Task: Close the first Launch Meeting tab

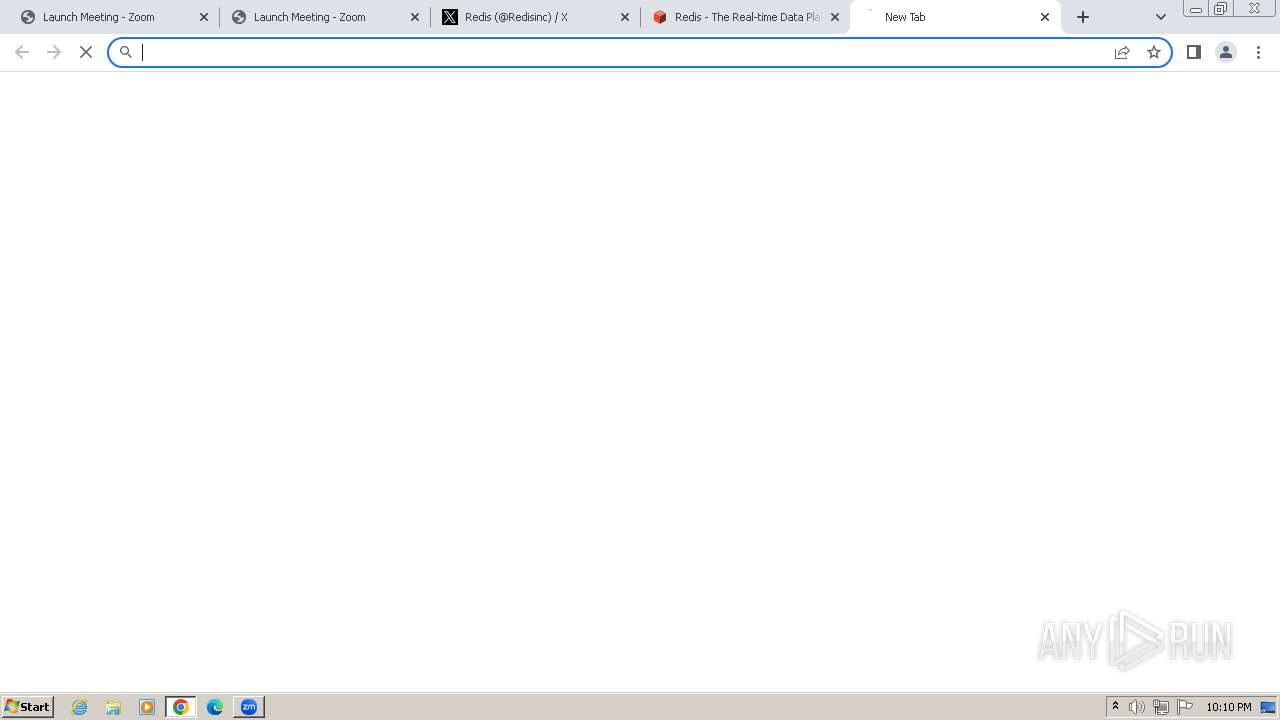Action: [x=204, y=17]
